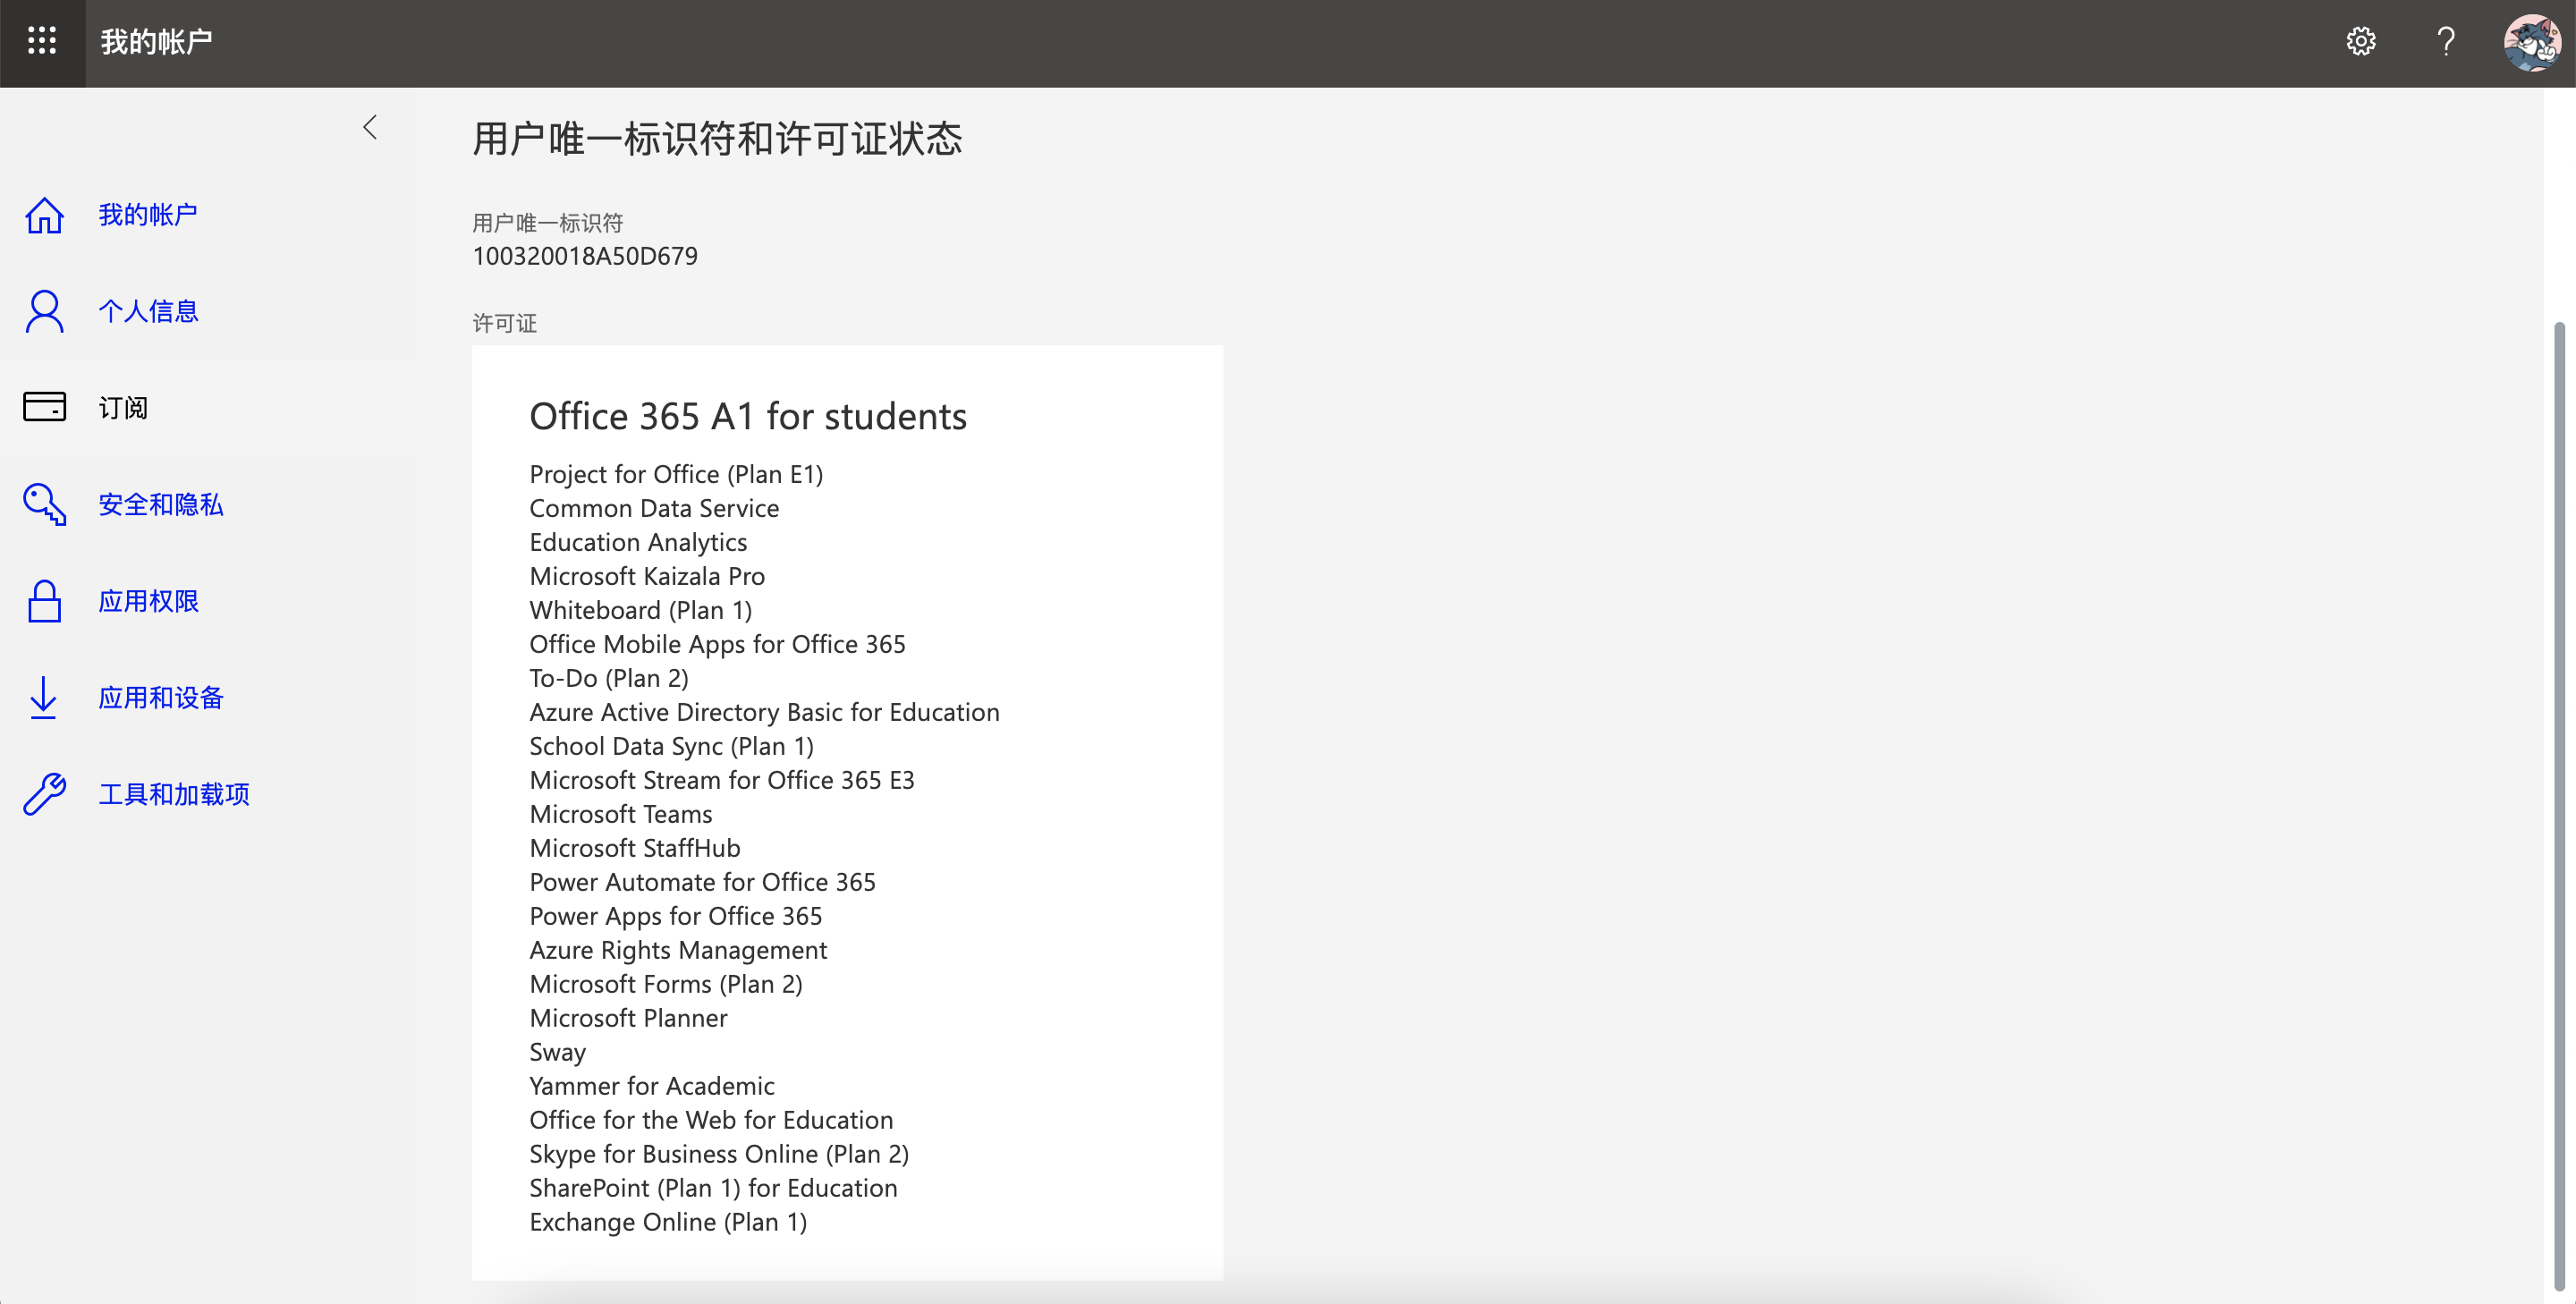Click Skype for Business Online (Plan 2)
2576x1304 pixels.
coord(719,1154)
